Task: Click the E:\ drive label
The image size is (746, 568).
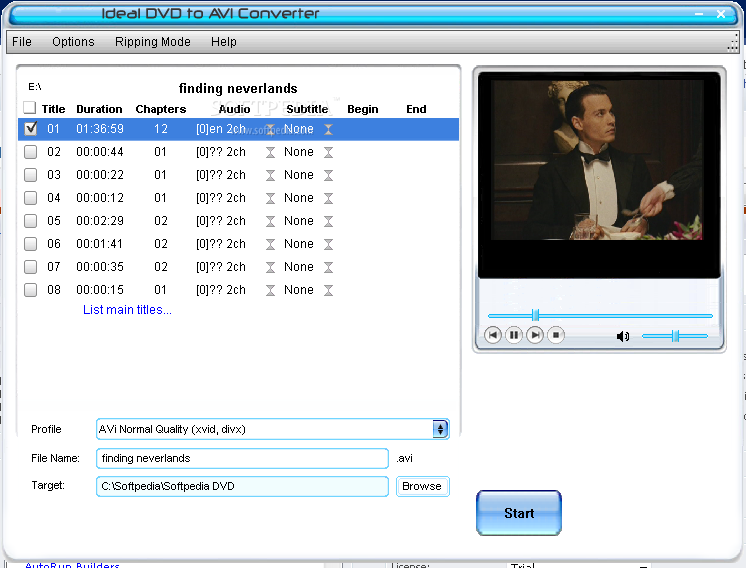Action: click(35, 87)
